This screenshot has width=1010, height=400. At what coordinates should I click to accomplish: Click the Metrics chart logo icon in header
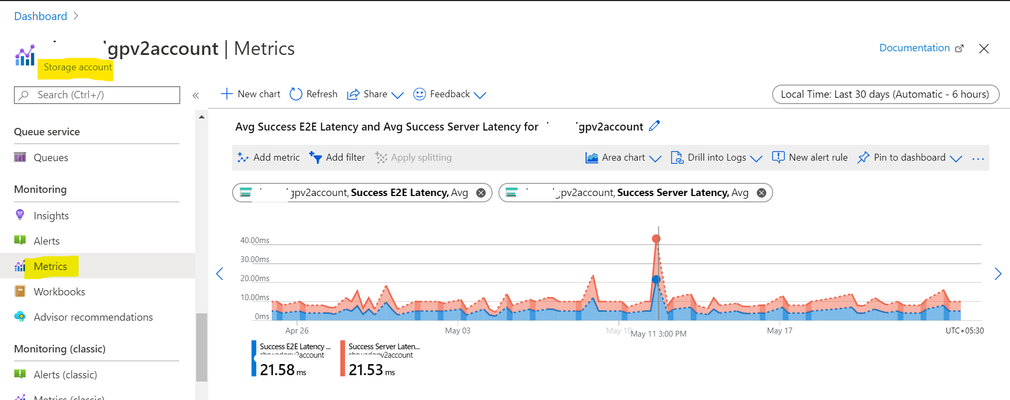(25, 56)
